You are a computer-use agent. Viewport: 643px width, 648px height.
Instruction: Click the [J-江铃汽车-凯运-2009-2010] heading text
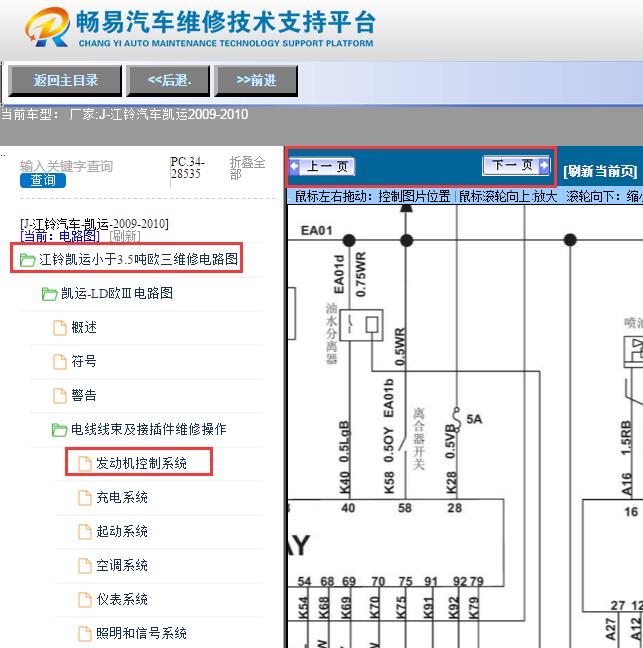(x=95, y=224)
